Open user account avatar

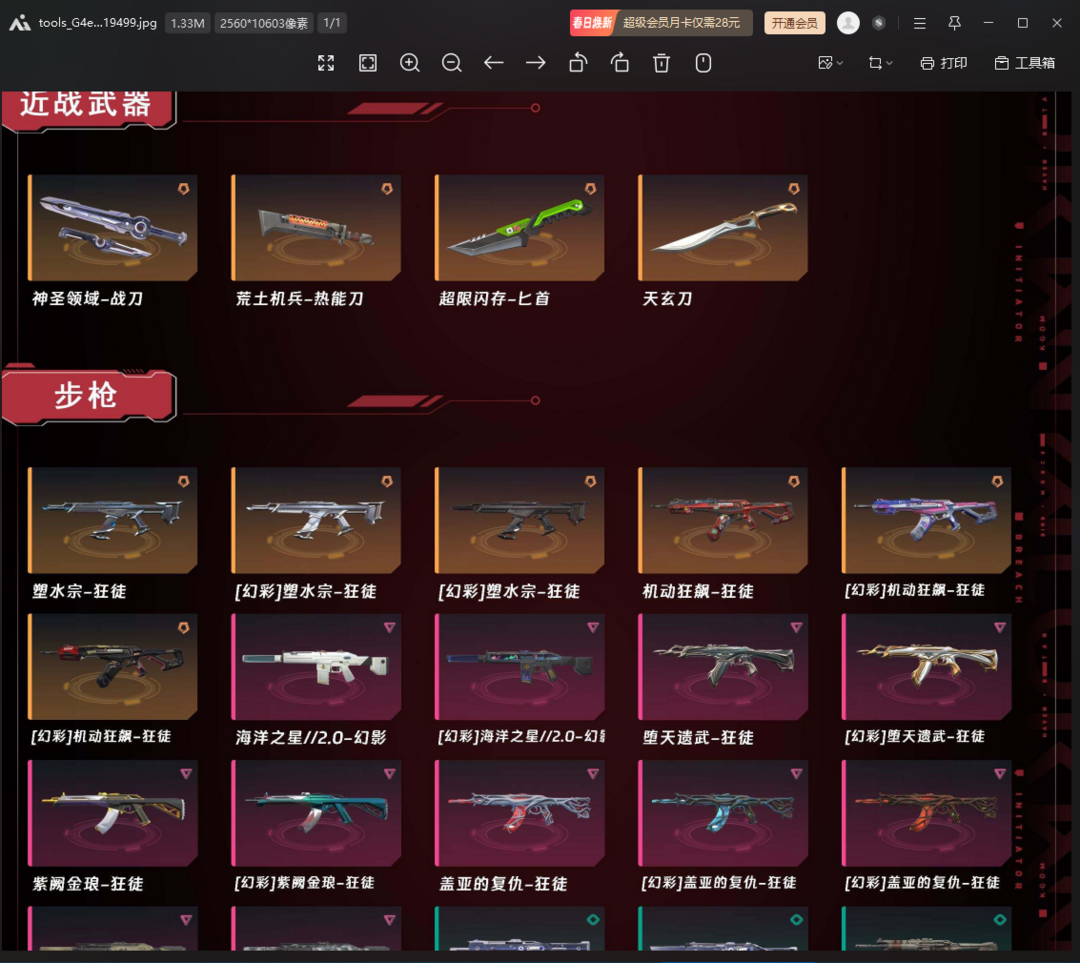click(x=848, y=23)
